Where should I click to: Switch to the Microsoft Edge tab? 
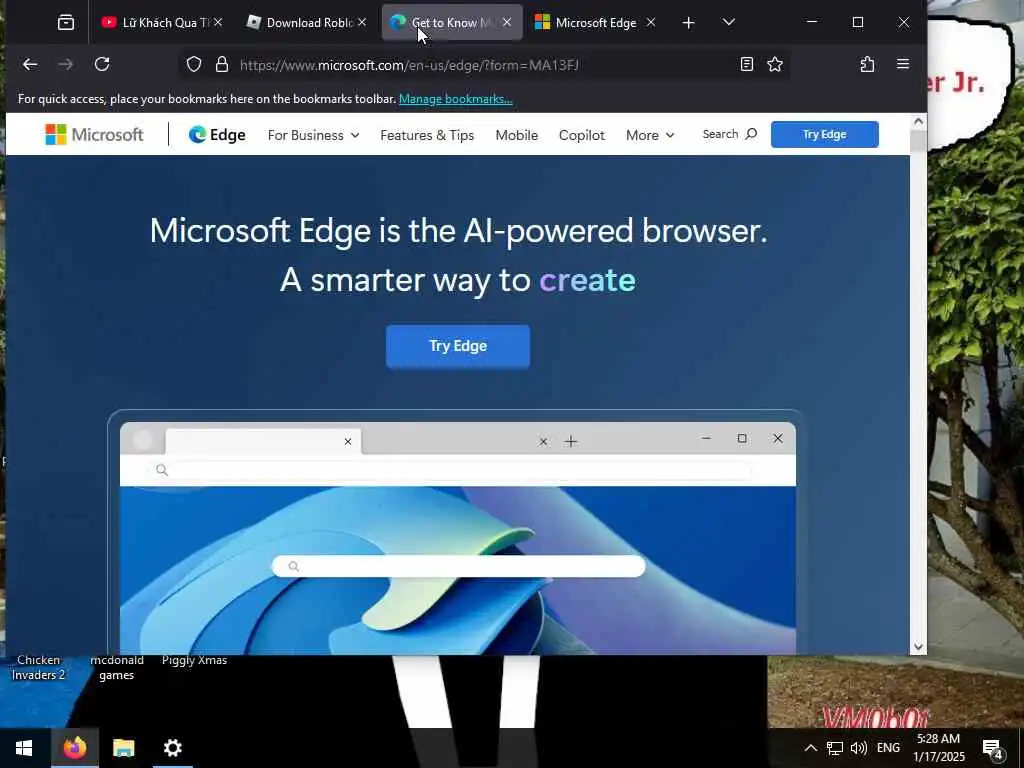(x=594, y=23)
